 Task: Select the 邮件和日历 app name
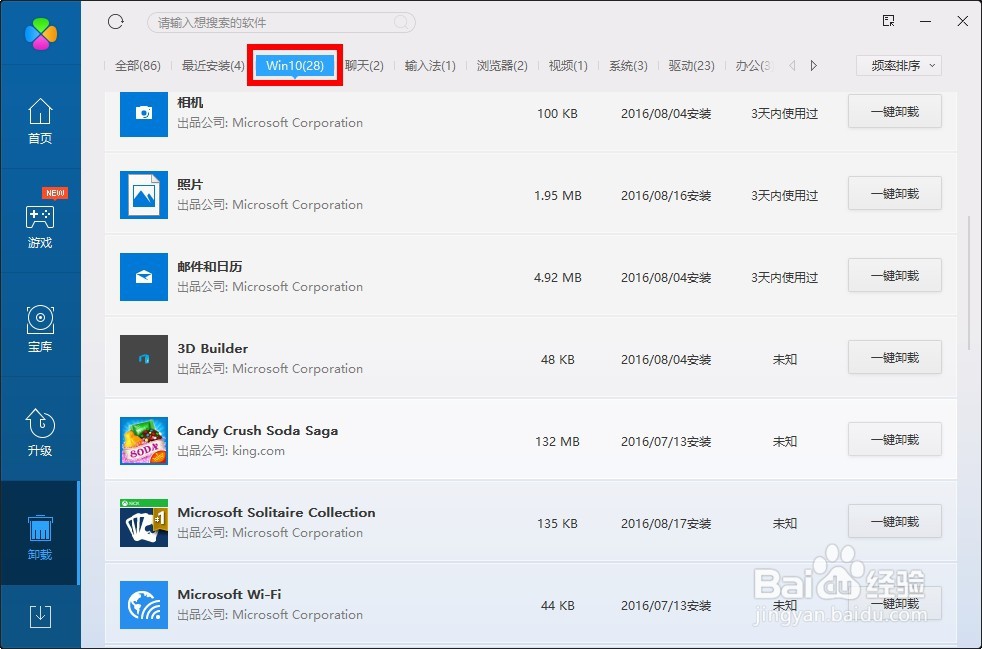[x=210, y=267]
